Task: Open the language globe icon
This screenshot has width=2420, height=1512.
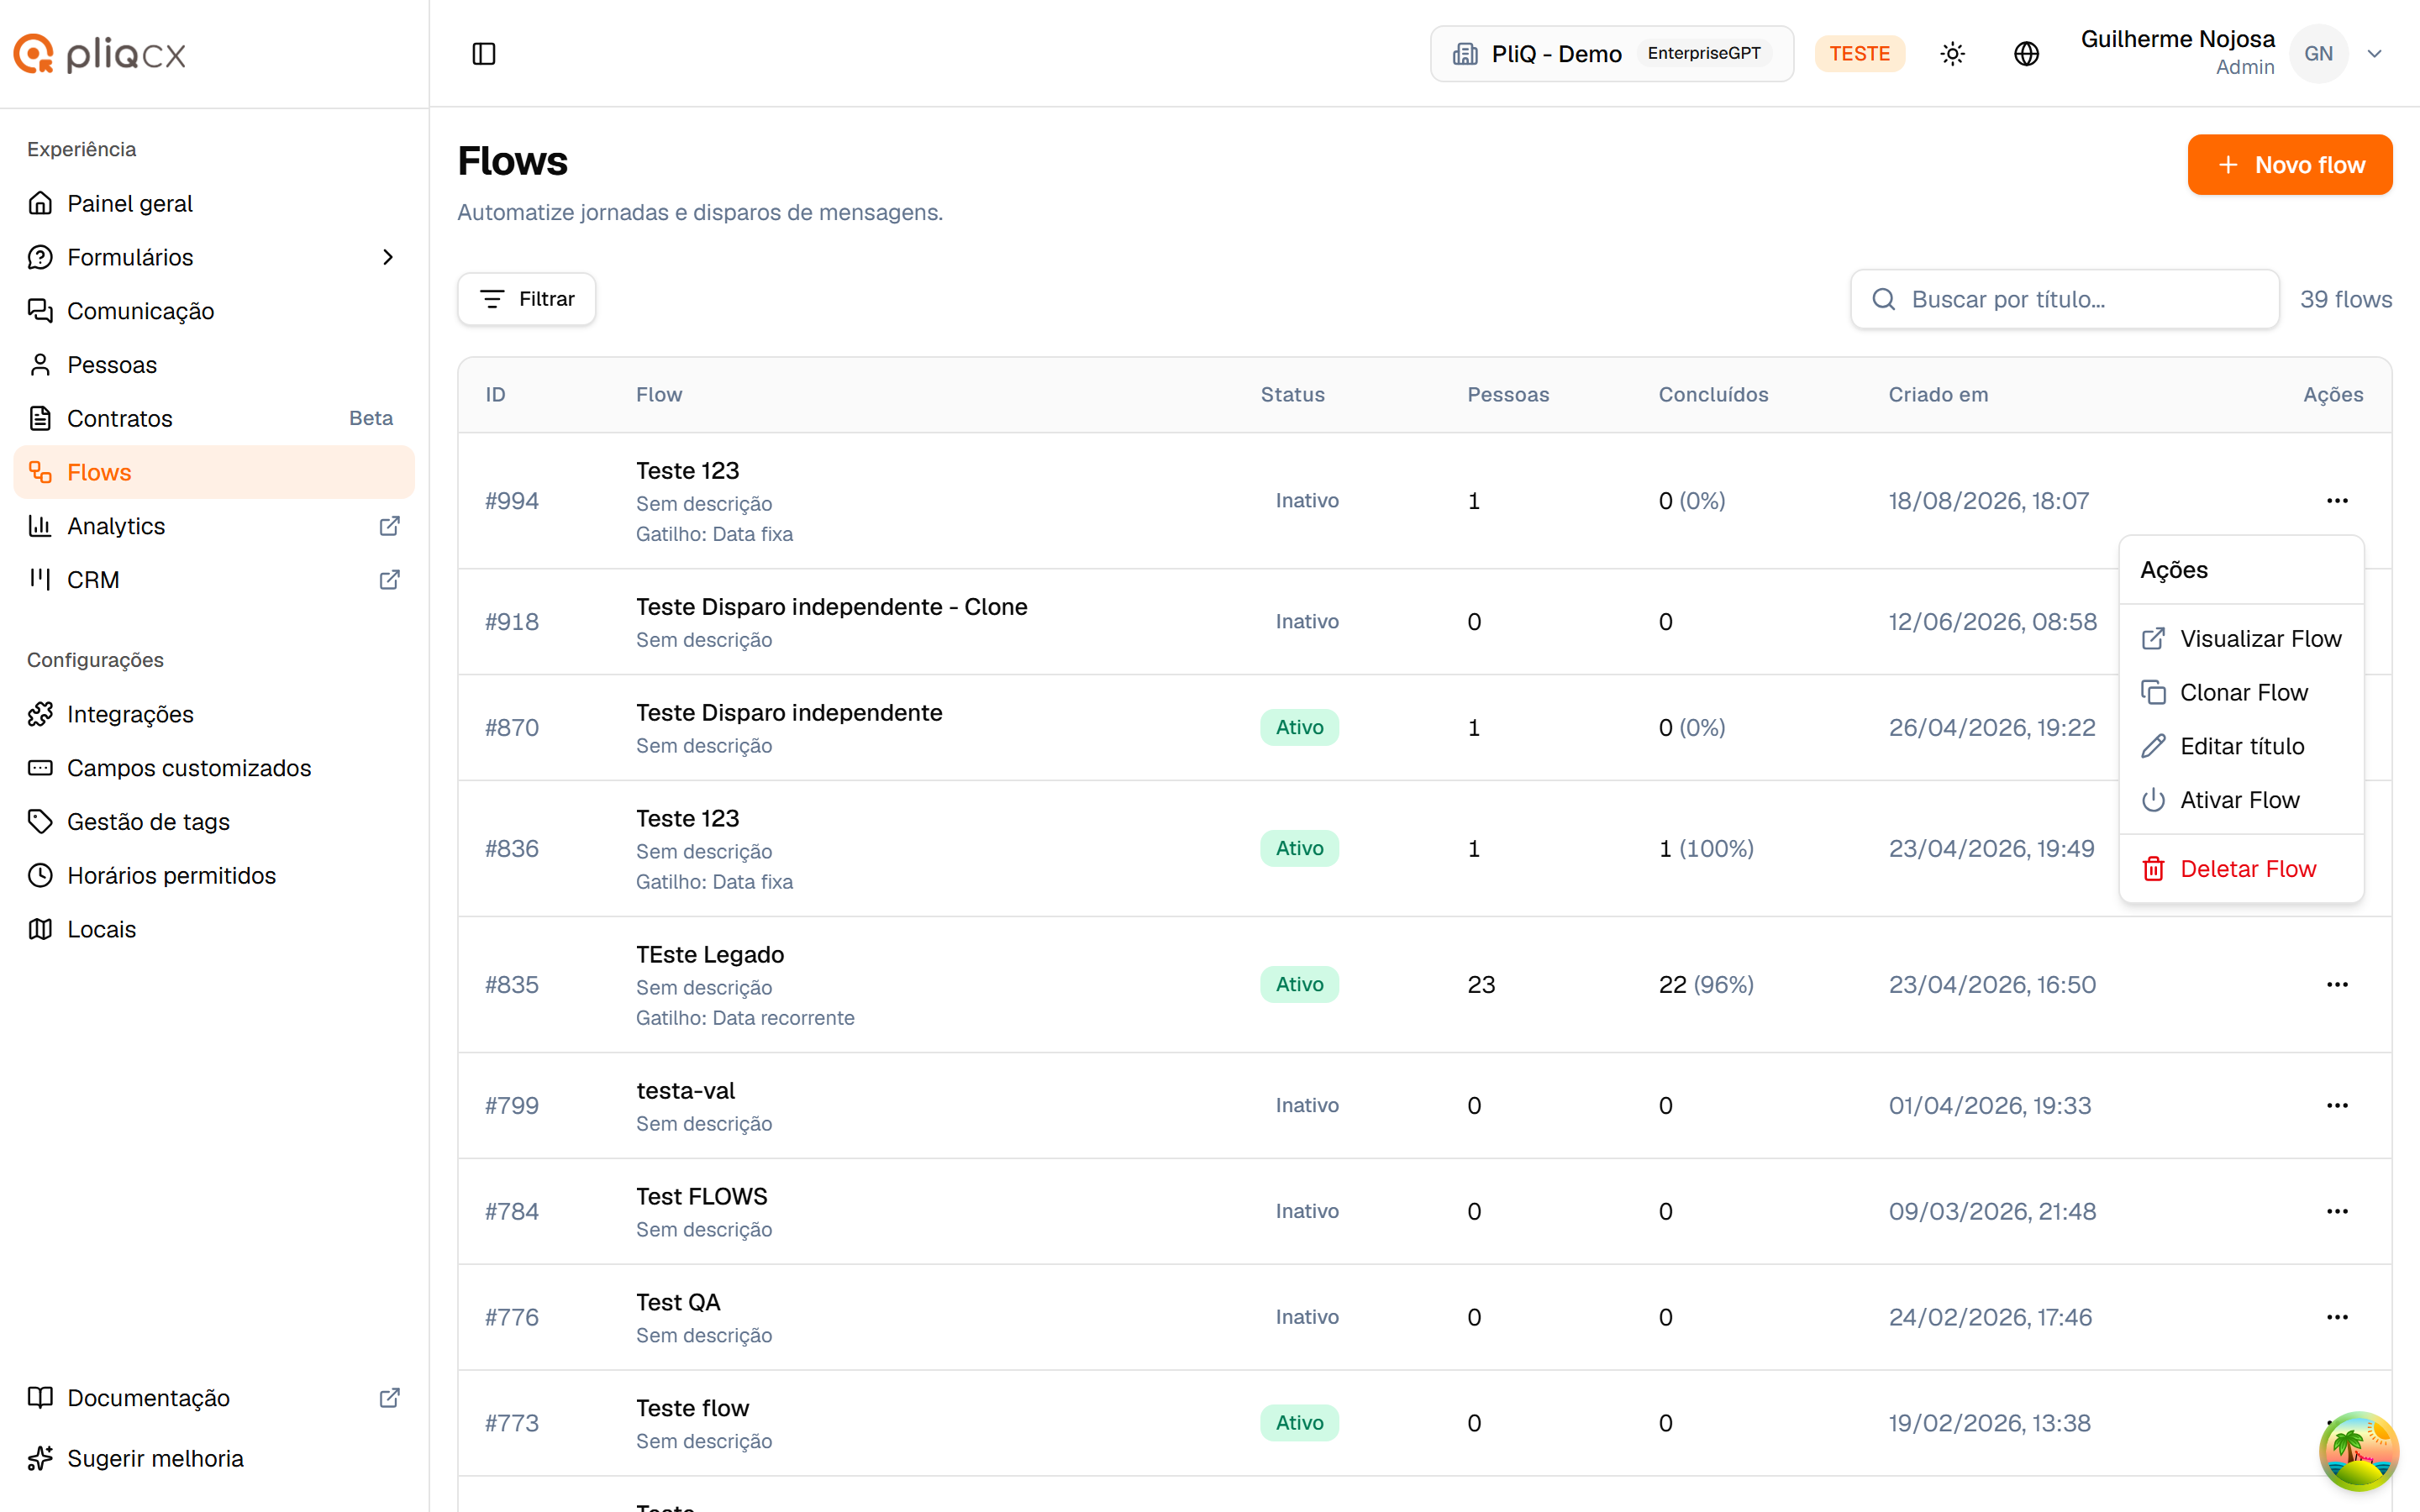Action: (x=2026, y=54)
